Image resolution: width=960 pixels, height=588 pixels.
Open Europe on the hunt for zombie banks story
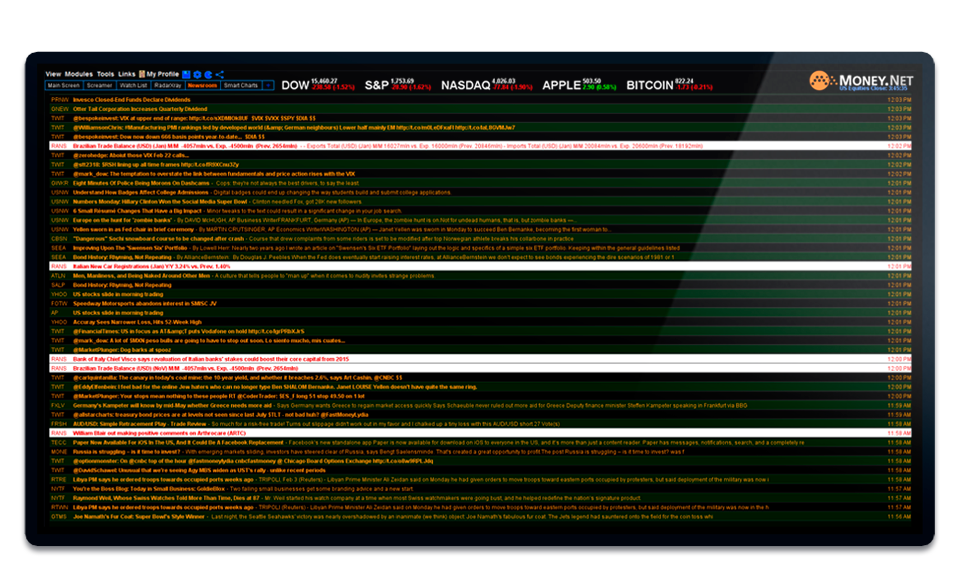coord(481,220)
